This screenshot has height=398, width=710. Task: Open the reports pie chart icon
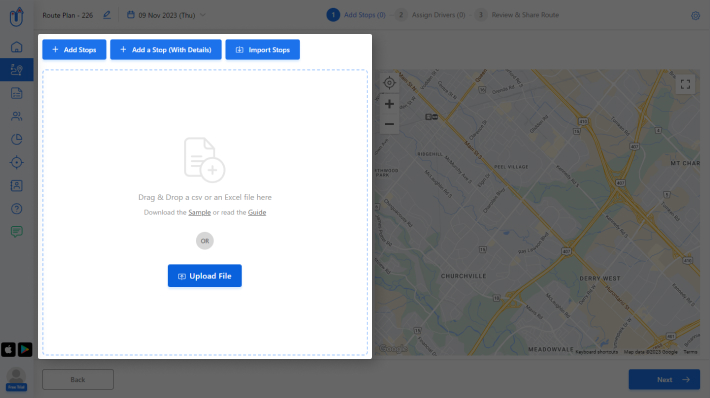point(16,139)
